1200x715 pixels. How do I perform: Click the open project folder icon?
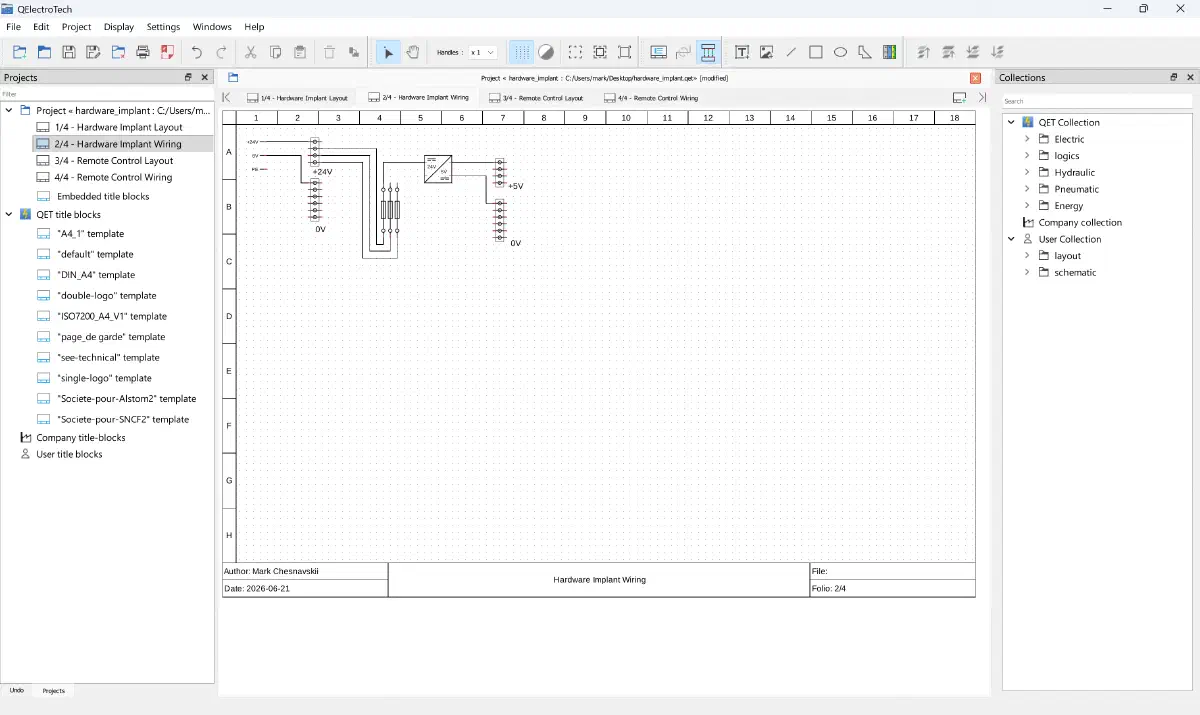click(44, 52)
